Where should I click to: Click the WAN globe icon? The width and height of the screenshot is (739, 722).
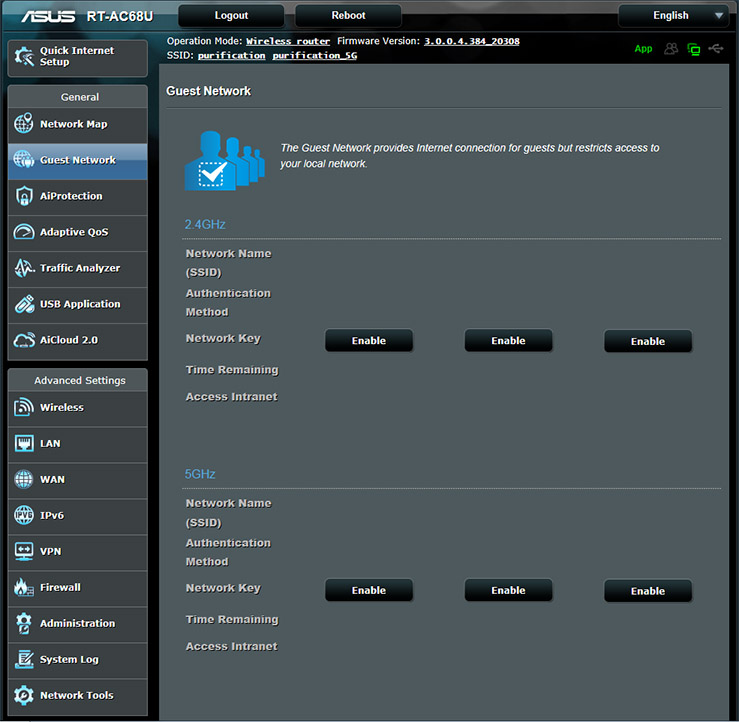click(x=24, y=479)
